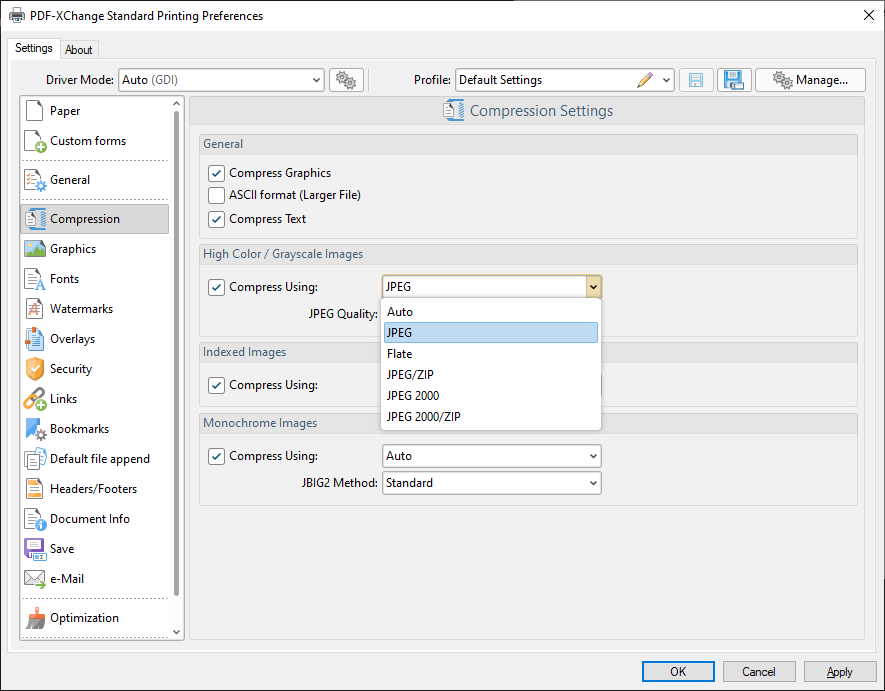Toggle the Compress Text checkbox
The height and width of the screenshot is (691, 885).
216,219
